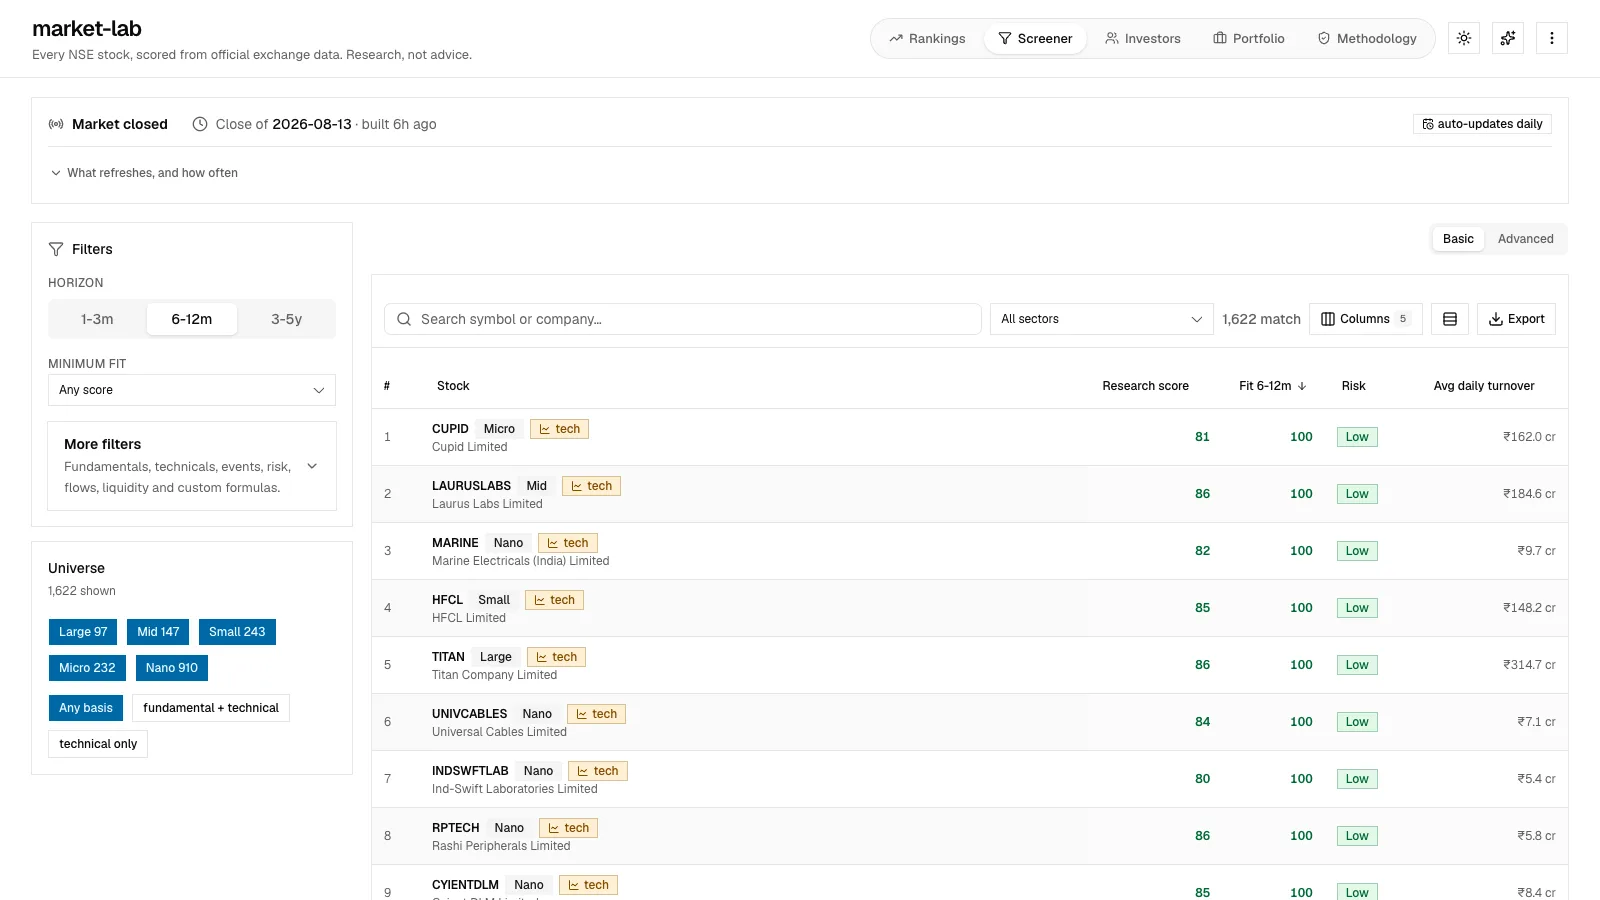This screenshot has width=1600, height=900.
Task: Click the tech badge in the INDSWFTLAB row
Action: coord(597,771)
